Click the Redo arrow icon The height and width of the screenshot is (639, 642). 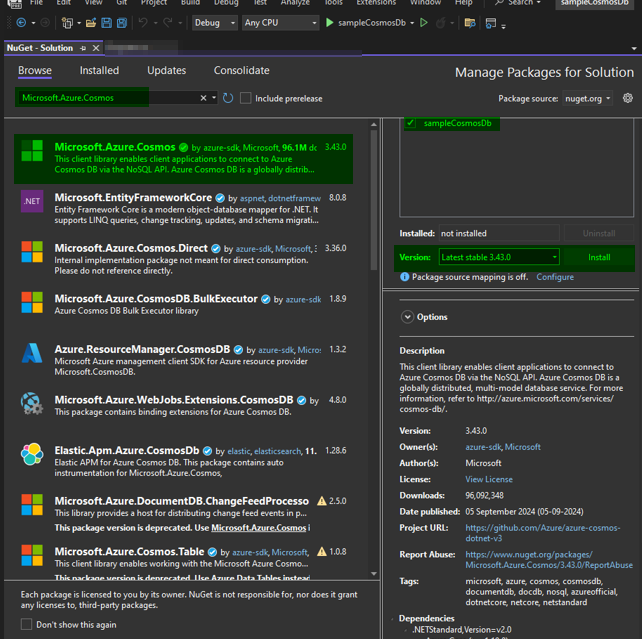pos(168,23)
